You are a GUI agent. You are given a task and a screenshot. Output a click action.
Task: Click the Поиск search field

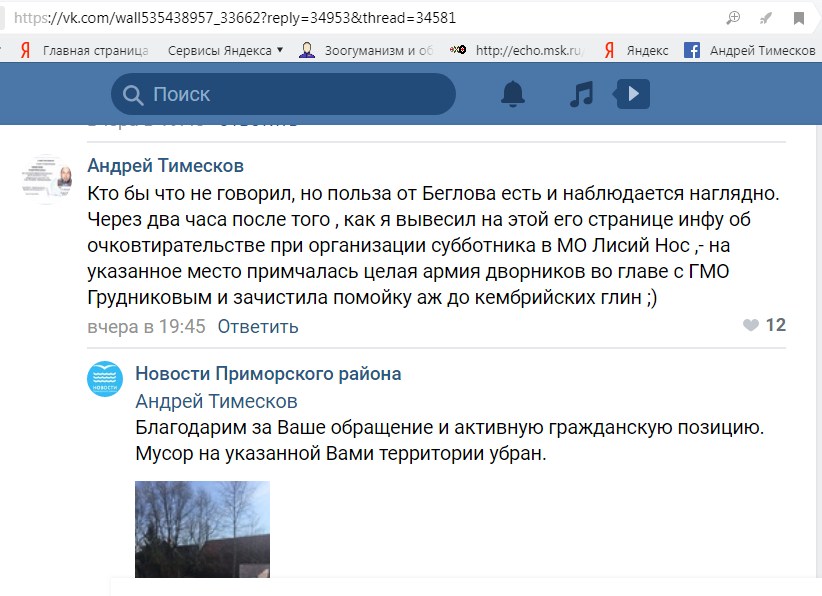[290, 95]
